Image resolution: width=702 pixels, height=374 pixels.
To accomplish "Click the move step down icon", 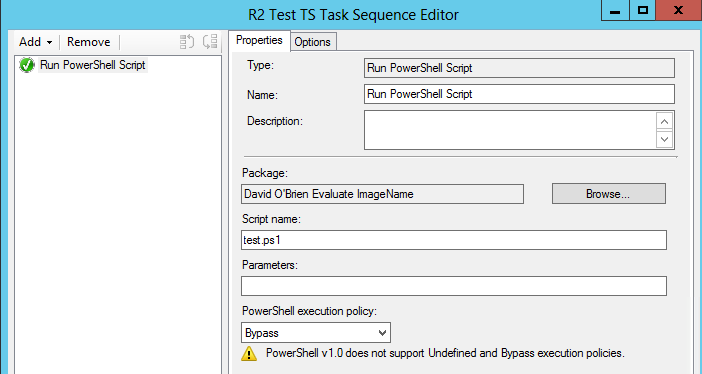I will (210, 42).
